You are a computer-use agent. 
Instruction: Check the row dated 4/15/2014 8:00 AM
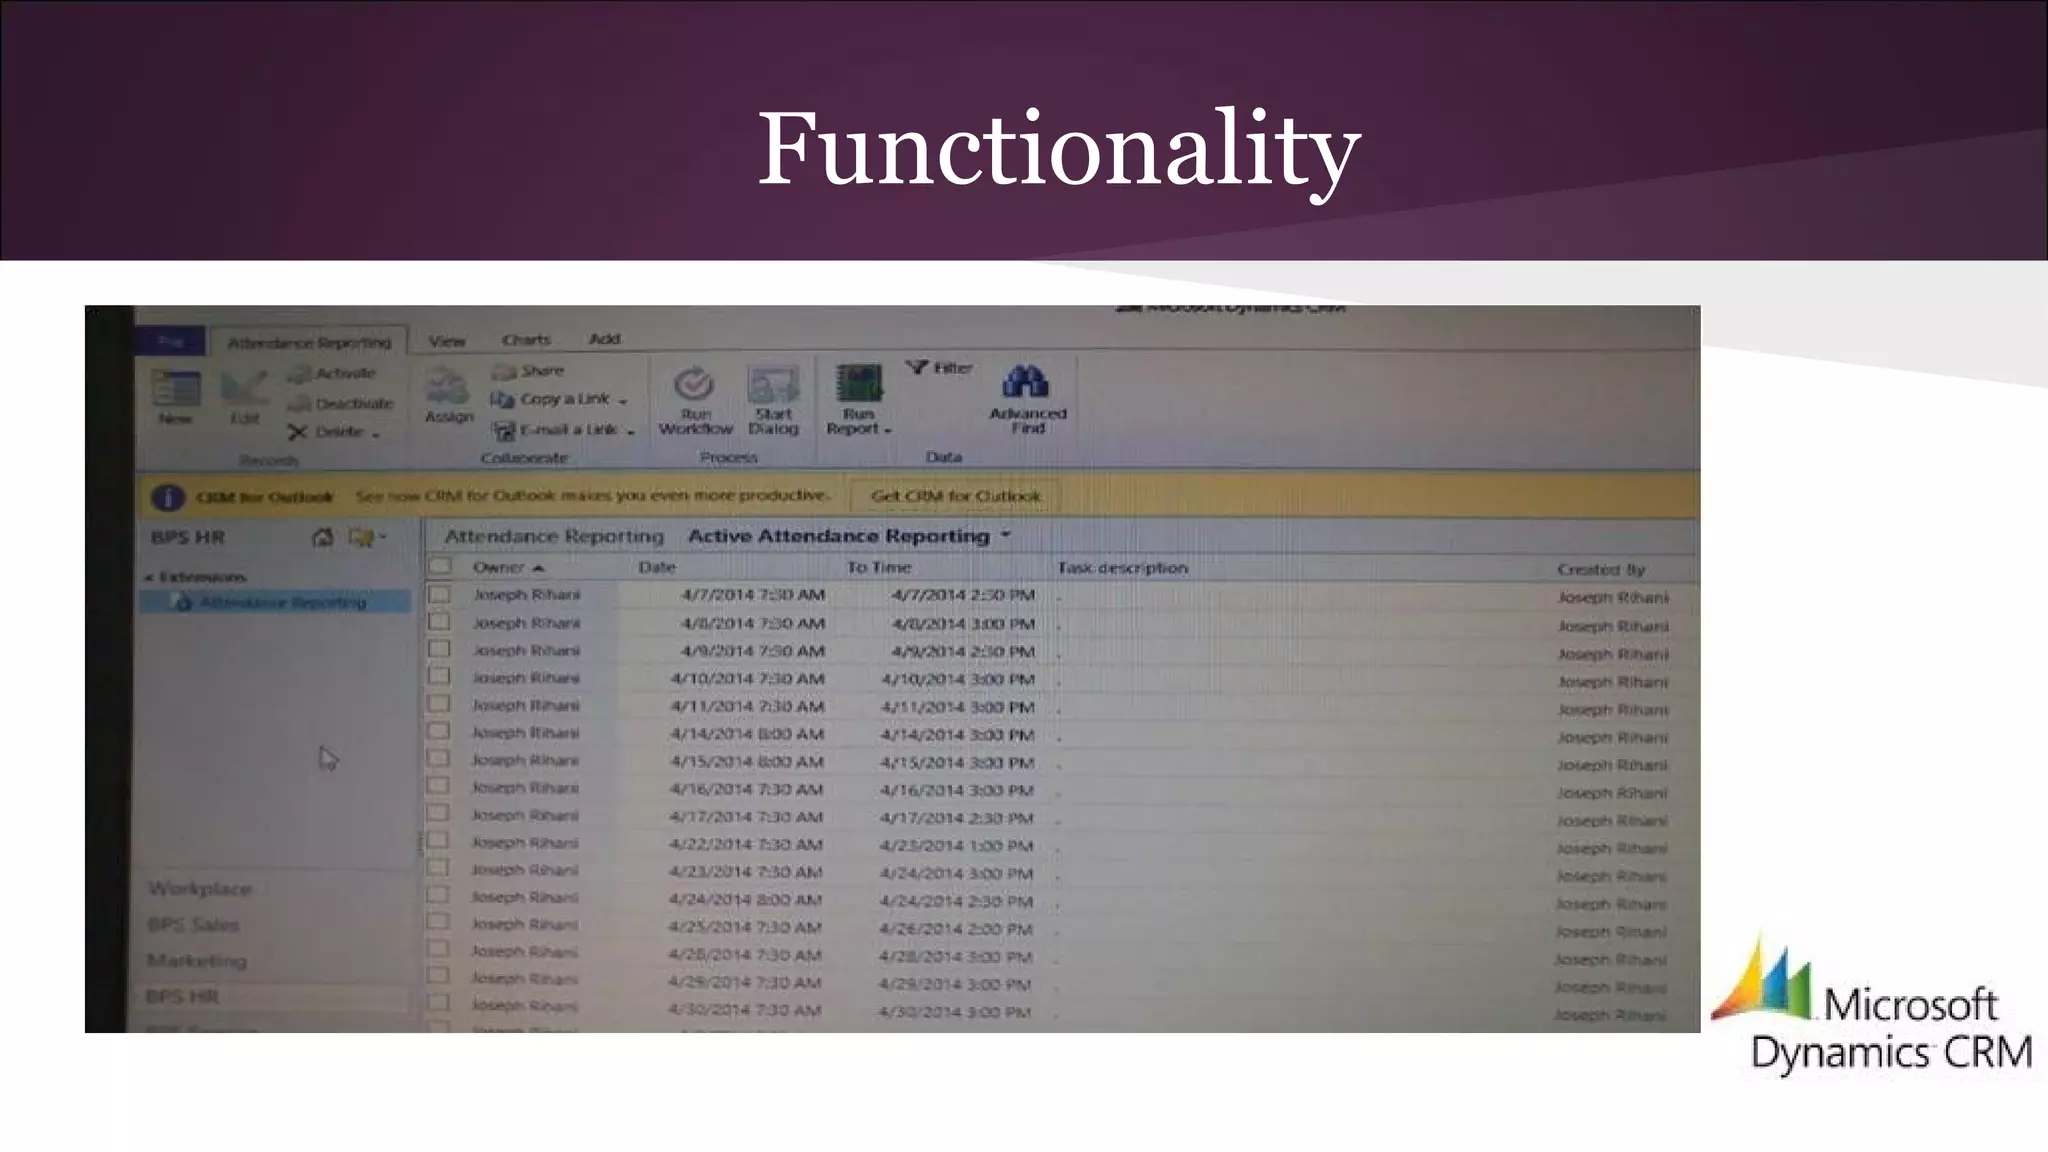pyautogui.click(x=439, y=758)
